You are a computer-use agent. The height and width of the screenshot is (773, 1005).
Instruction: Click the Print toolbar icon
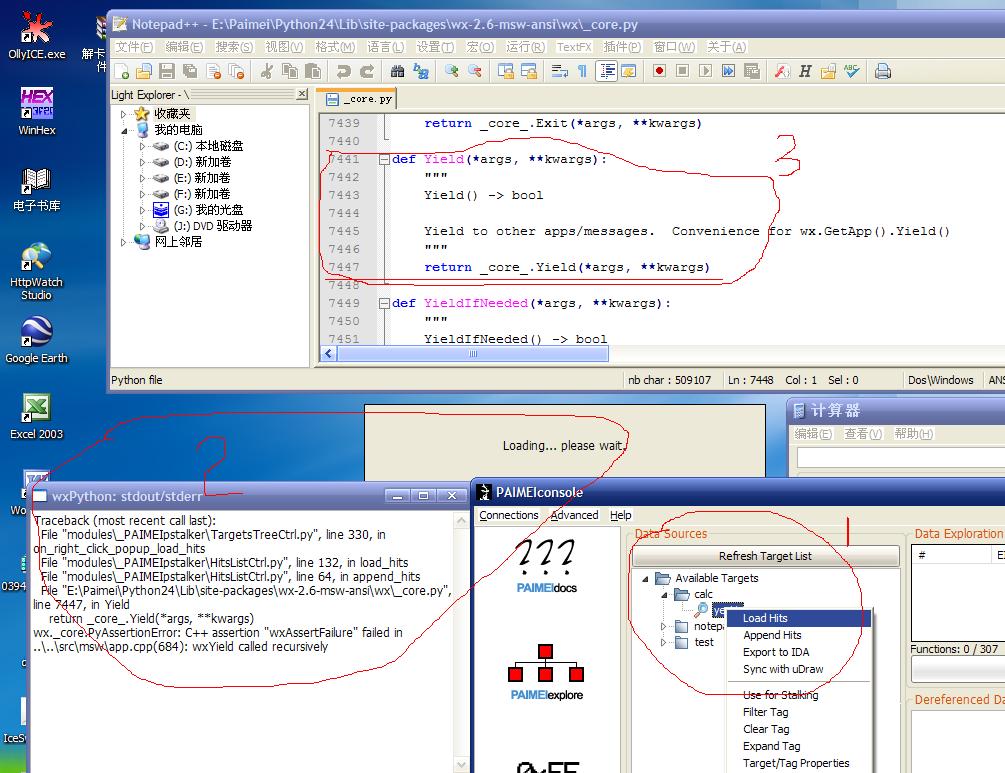[883, 71]
